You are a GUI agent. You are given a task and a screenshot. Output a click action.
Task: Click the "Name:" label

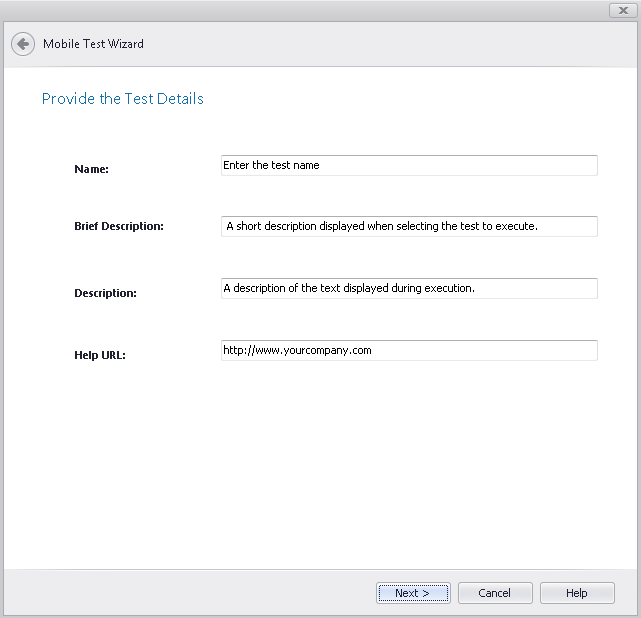pos(91,169)
